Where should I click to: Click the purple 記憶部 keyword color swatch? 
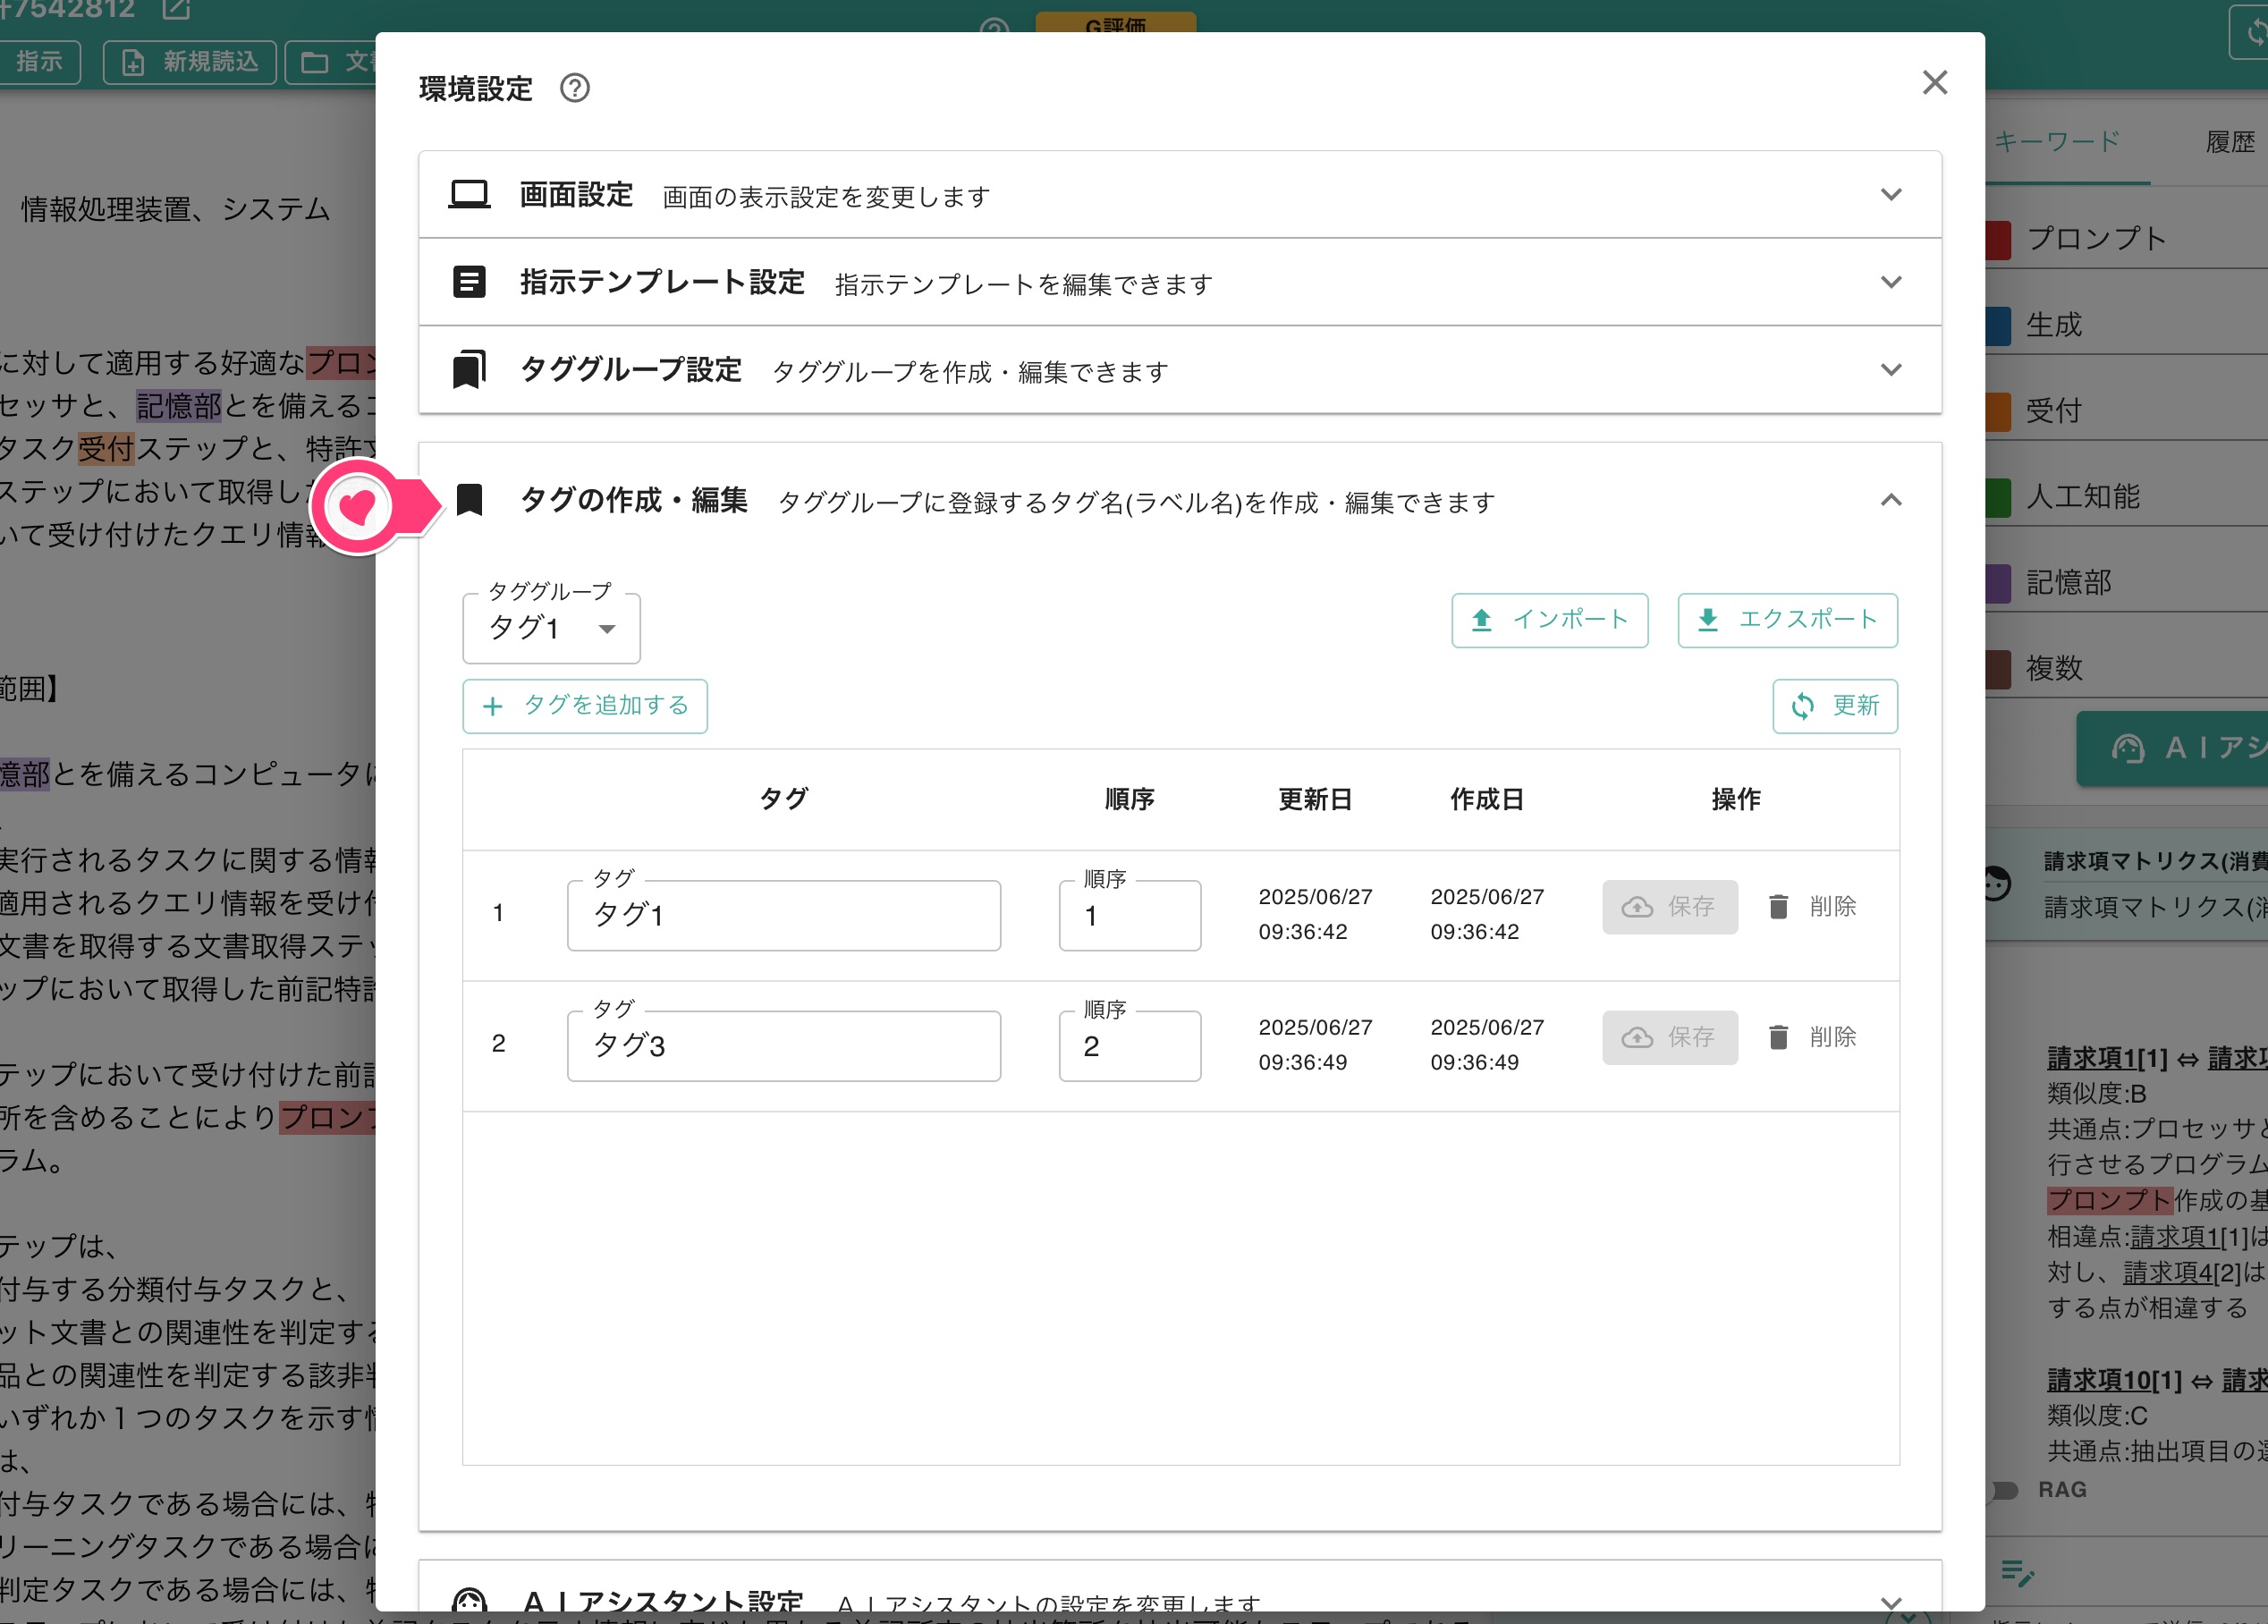click(1998, 583)
